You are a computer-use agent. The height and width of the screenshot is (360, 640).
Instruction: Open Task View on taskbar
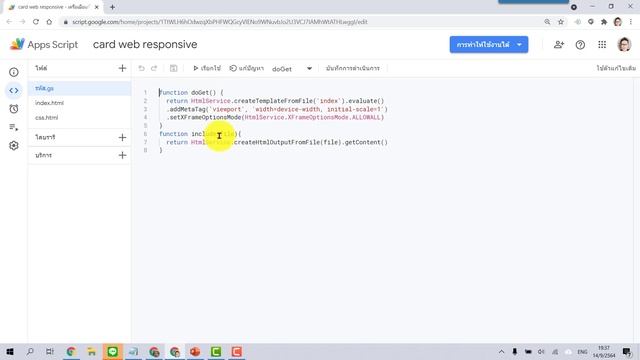coord(50,351)
